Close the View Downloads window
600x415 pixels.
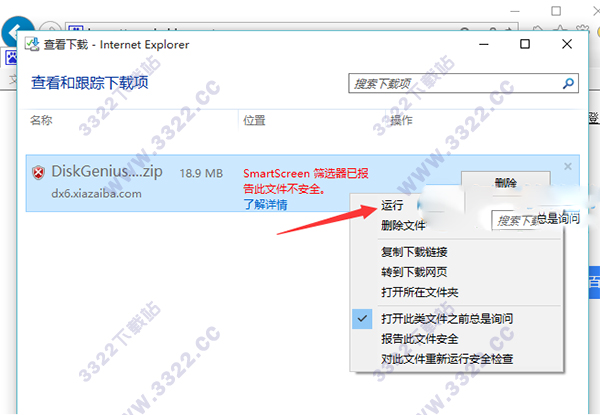567,44
